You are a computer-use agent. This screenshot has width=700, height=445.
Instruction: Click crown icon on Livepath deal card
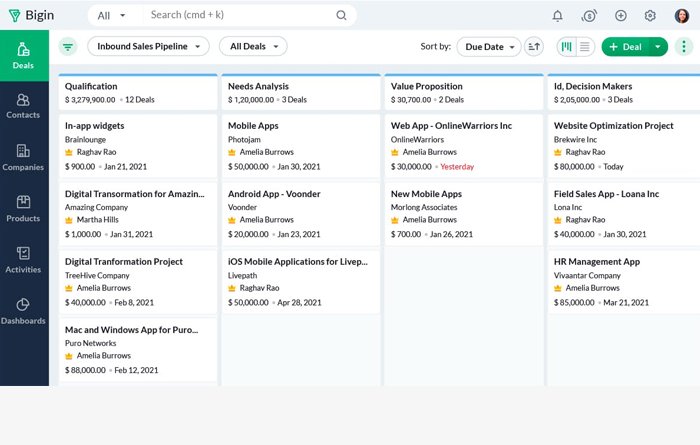click(232, 288)
